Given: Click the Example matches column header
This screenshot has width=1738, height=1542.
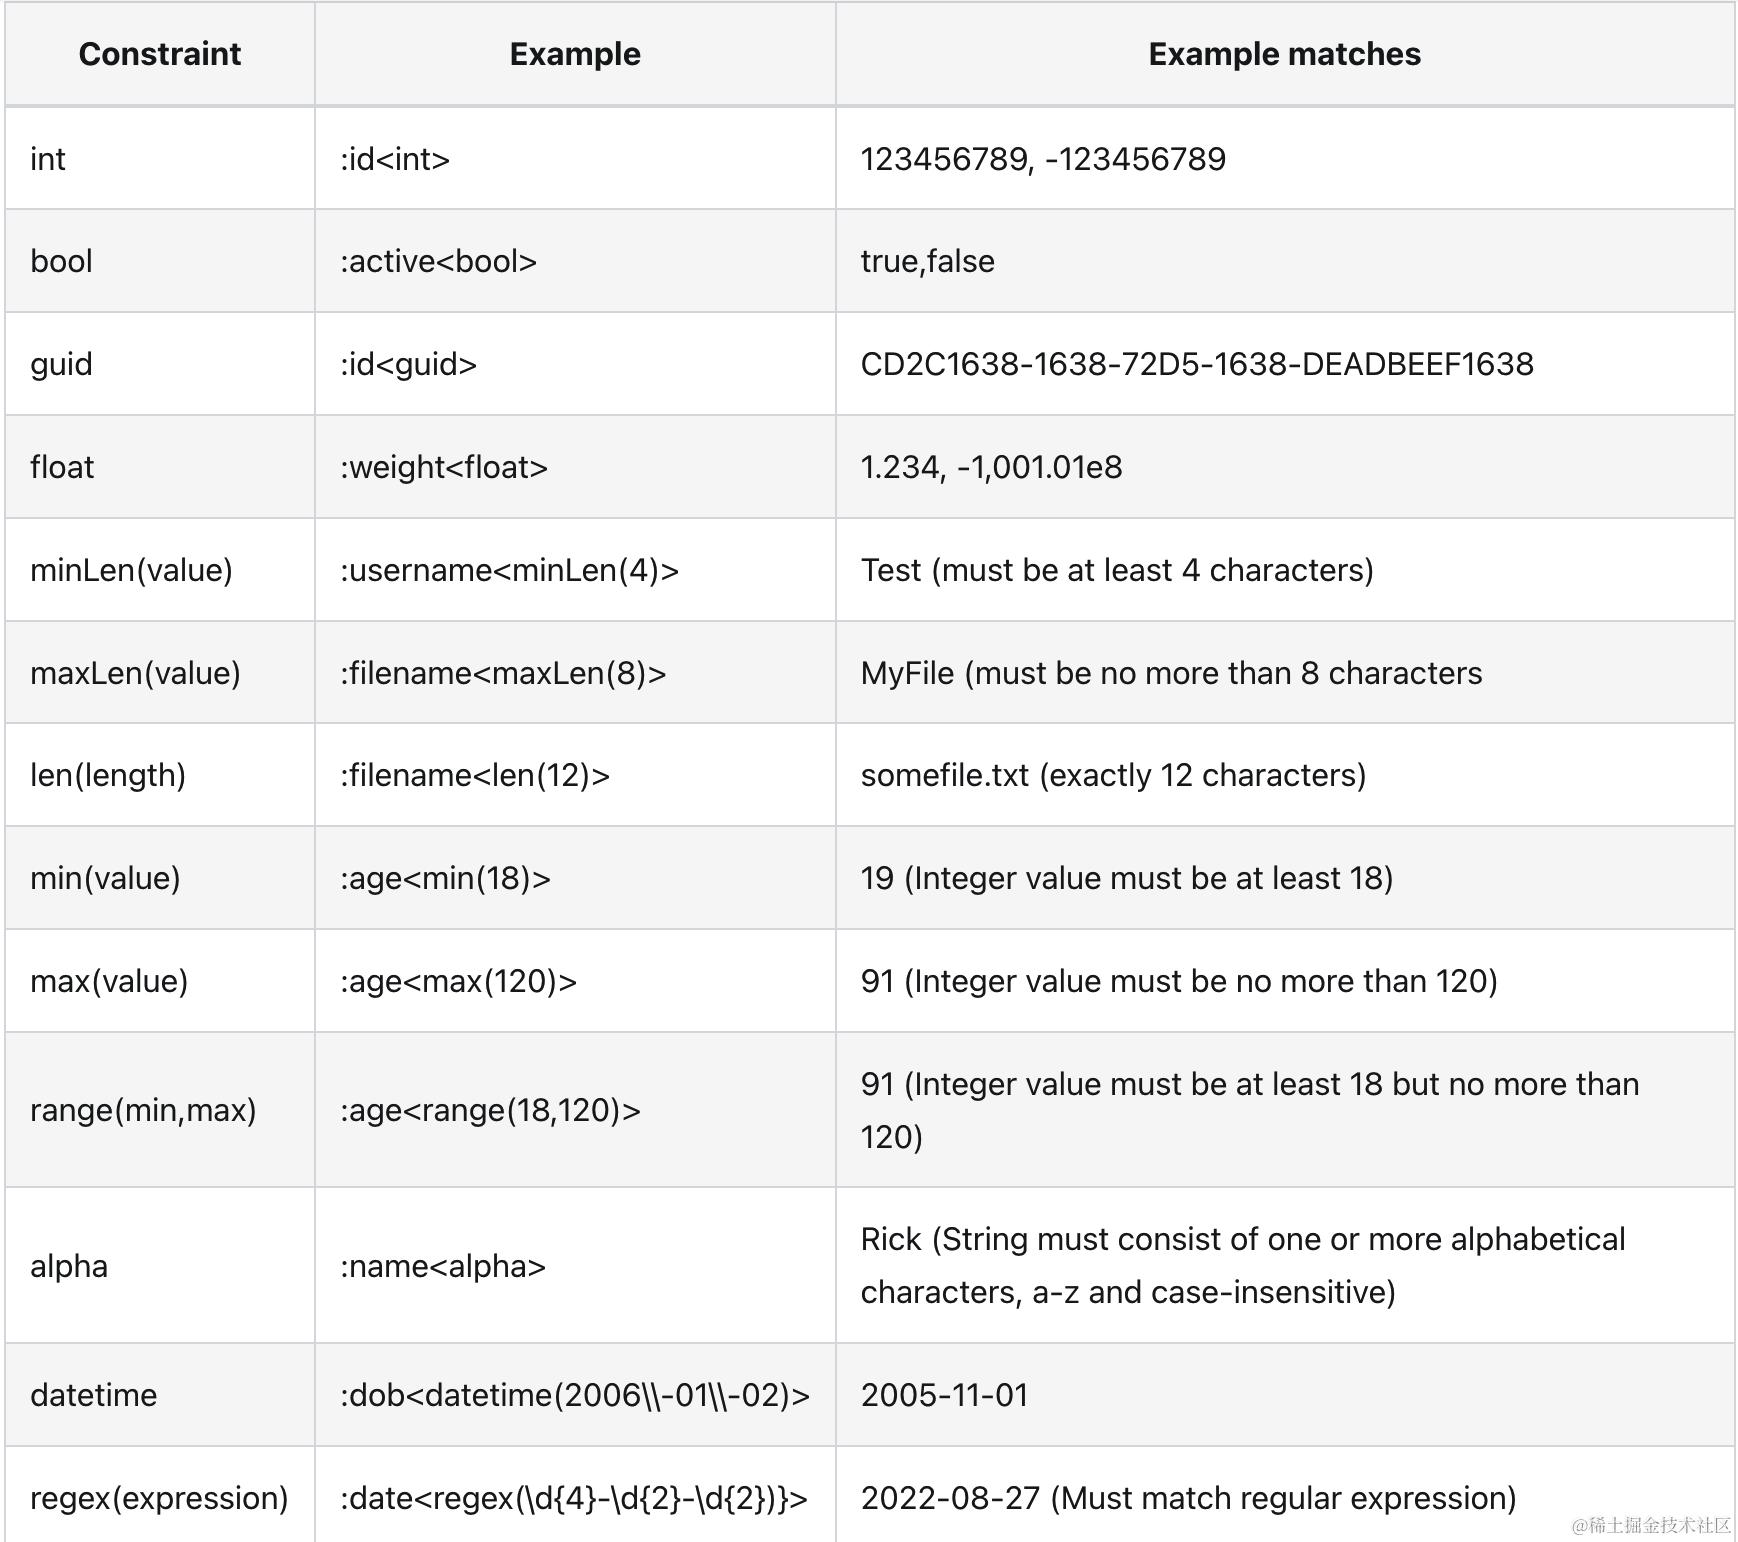Looking at the screenshot, I should (1284, 54).
